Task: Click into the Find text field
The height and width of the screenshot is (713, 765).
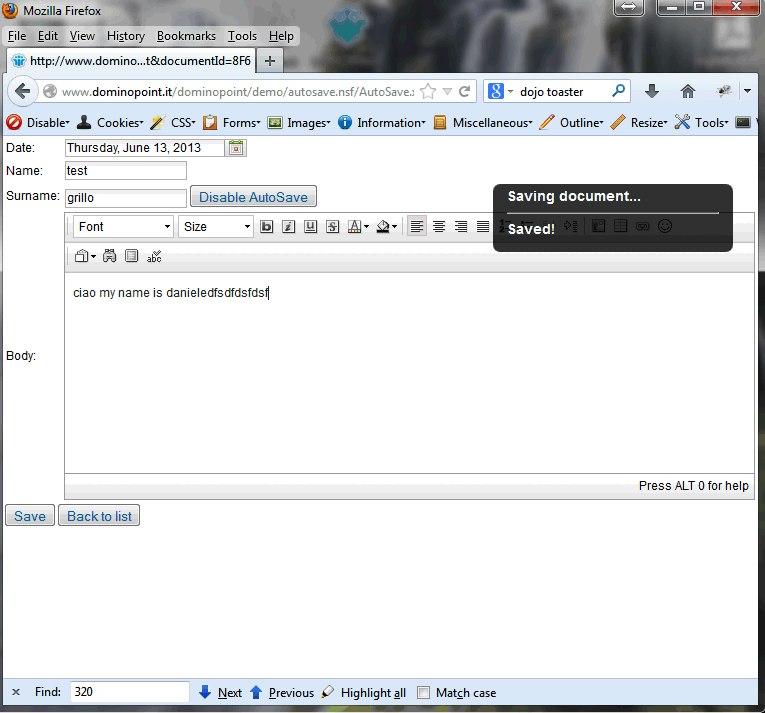Action: click(130, 692)
